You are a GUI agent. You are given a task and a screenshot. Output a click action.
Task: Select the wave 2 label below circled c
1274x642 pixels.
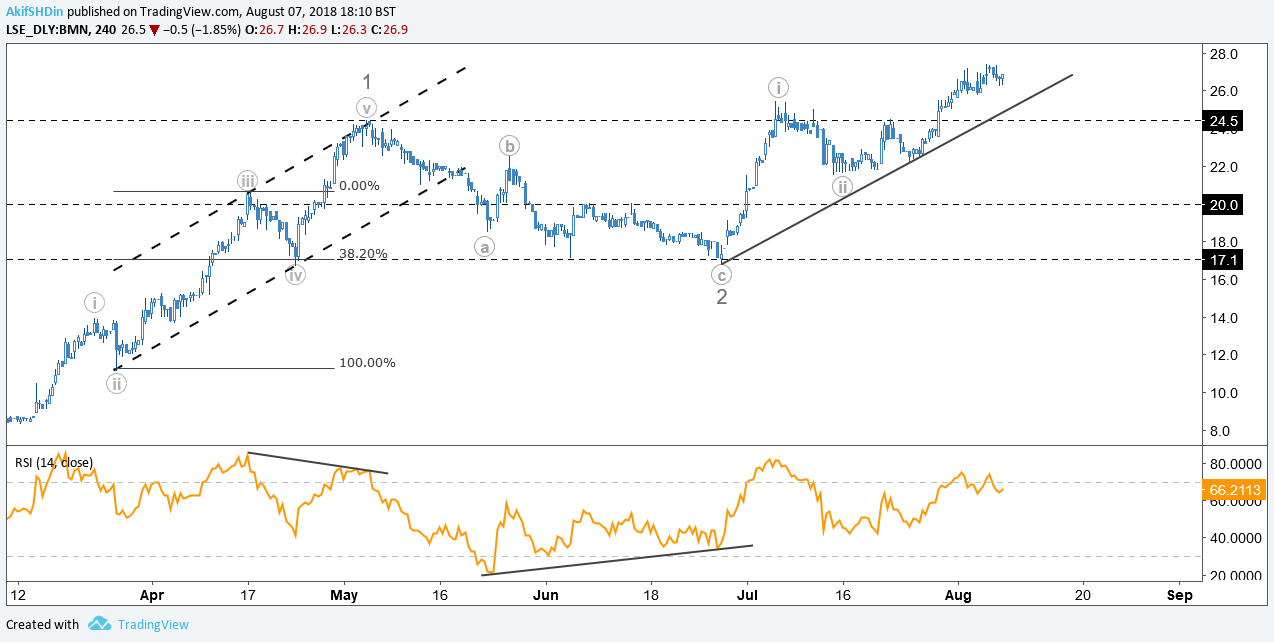click(721, 297)
